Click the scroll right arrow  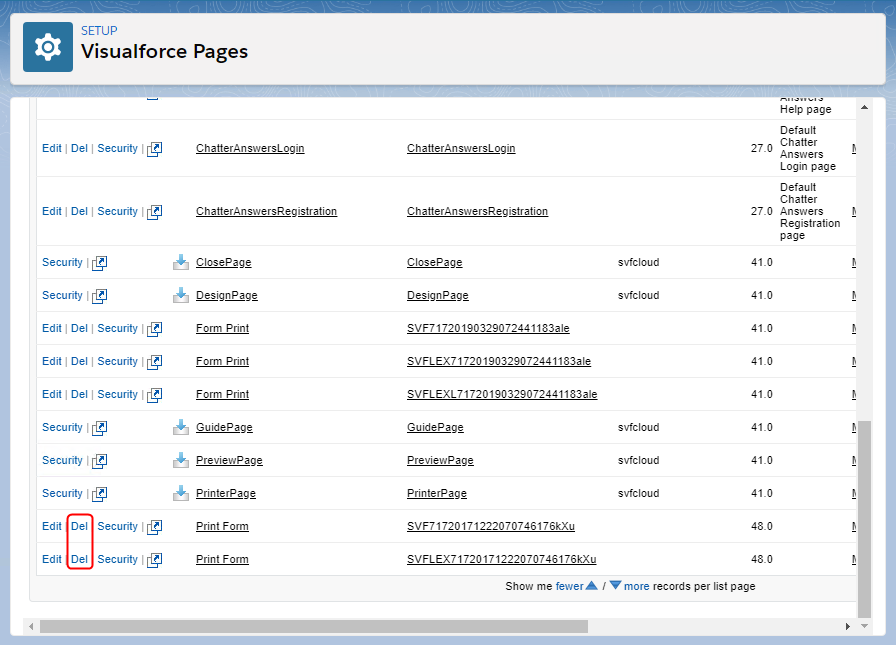coord(847,627)
